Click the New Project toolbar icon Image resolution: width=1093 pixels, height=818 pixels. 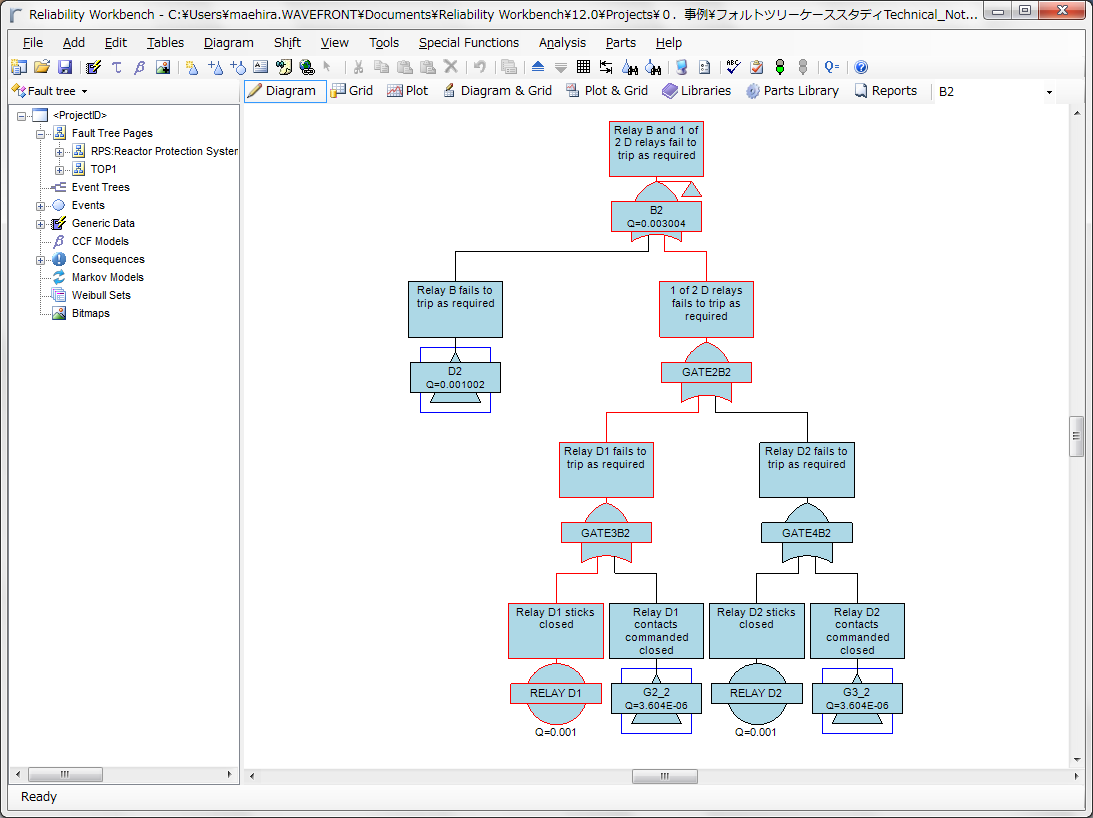(x=19, y=67)
